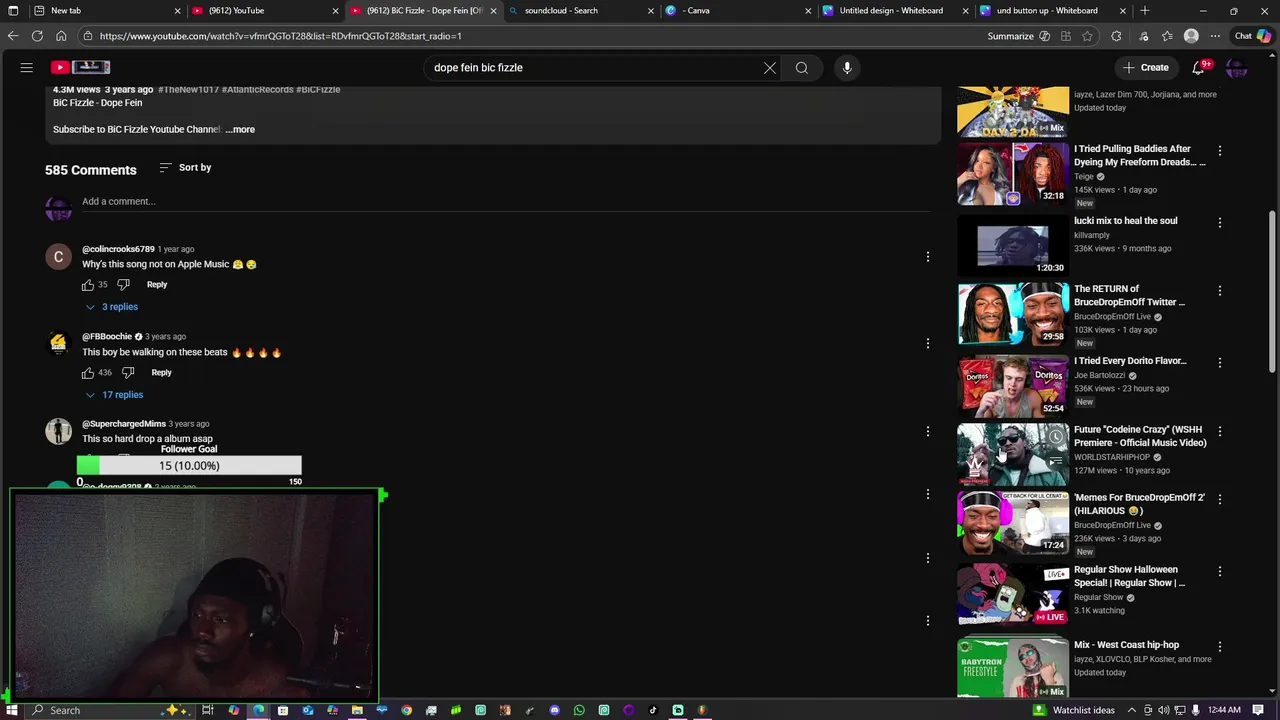Screen dimensions: 1280x720
Task: Dislike the @FBBoochie comment
Action: coord(128,373)
